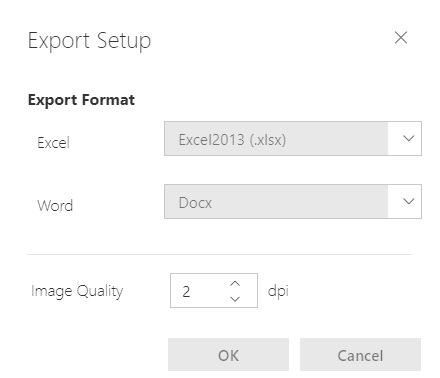Click the Export Setup dialog title
This screenshot has height=378, width=440.
coord(89,41)
